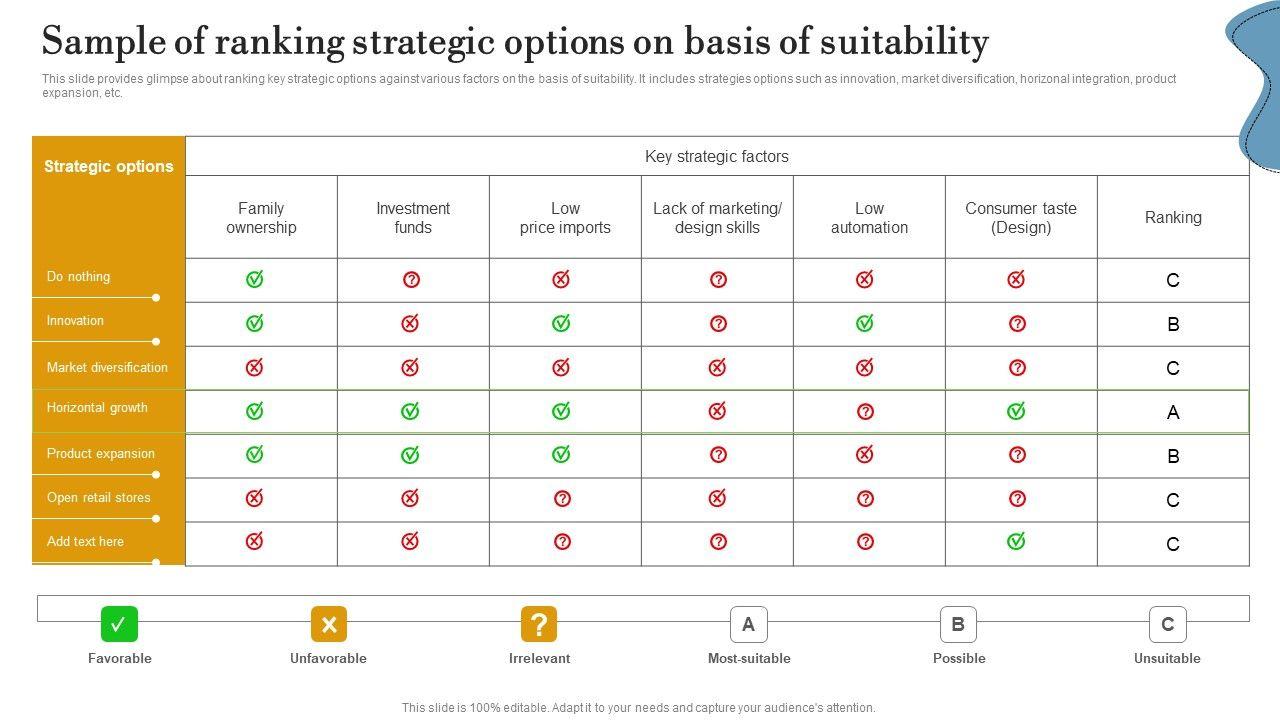
Task: Click the Strategic options header cell
Action: tap(108, 167)
